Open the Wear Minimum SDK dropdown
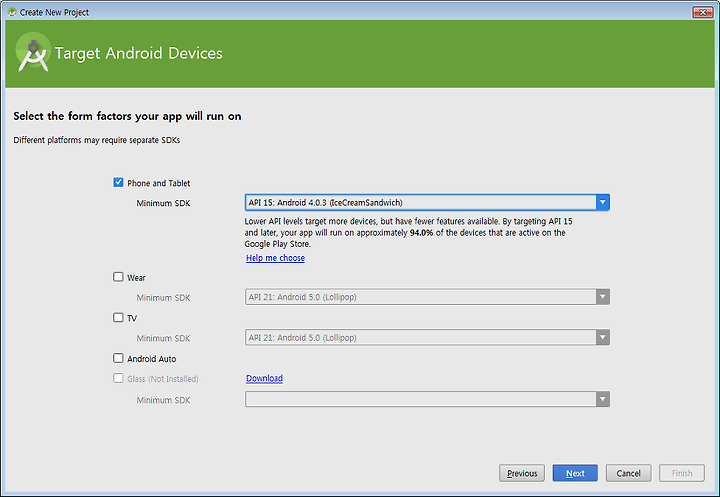The height and width of the screenshot is (497, 720). pos(427,297)
